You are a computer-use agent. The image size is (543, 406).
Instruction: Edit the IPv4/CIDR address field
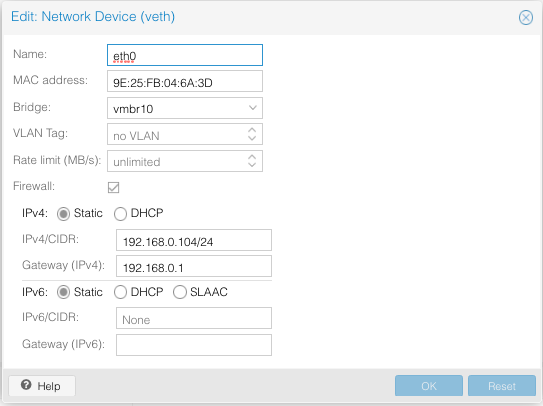pyautogui.click(x=194, y=240)
